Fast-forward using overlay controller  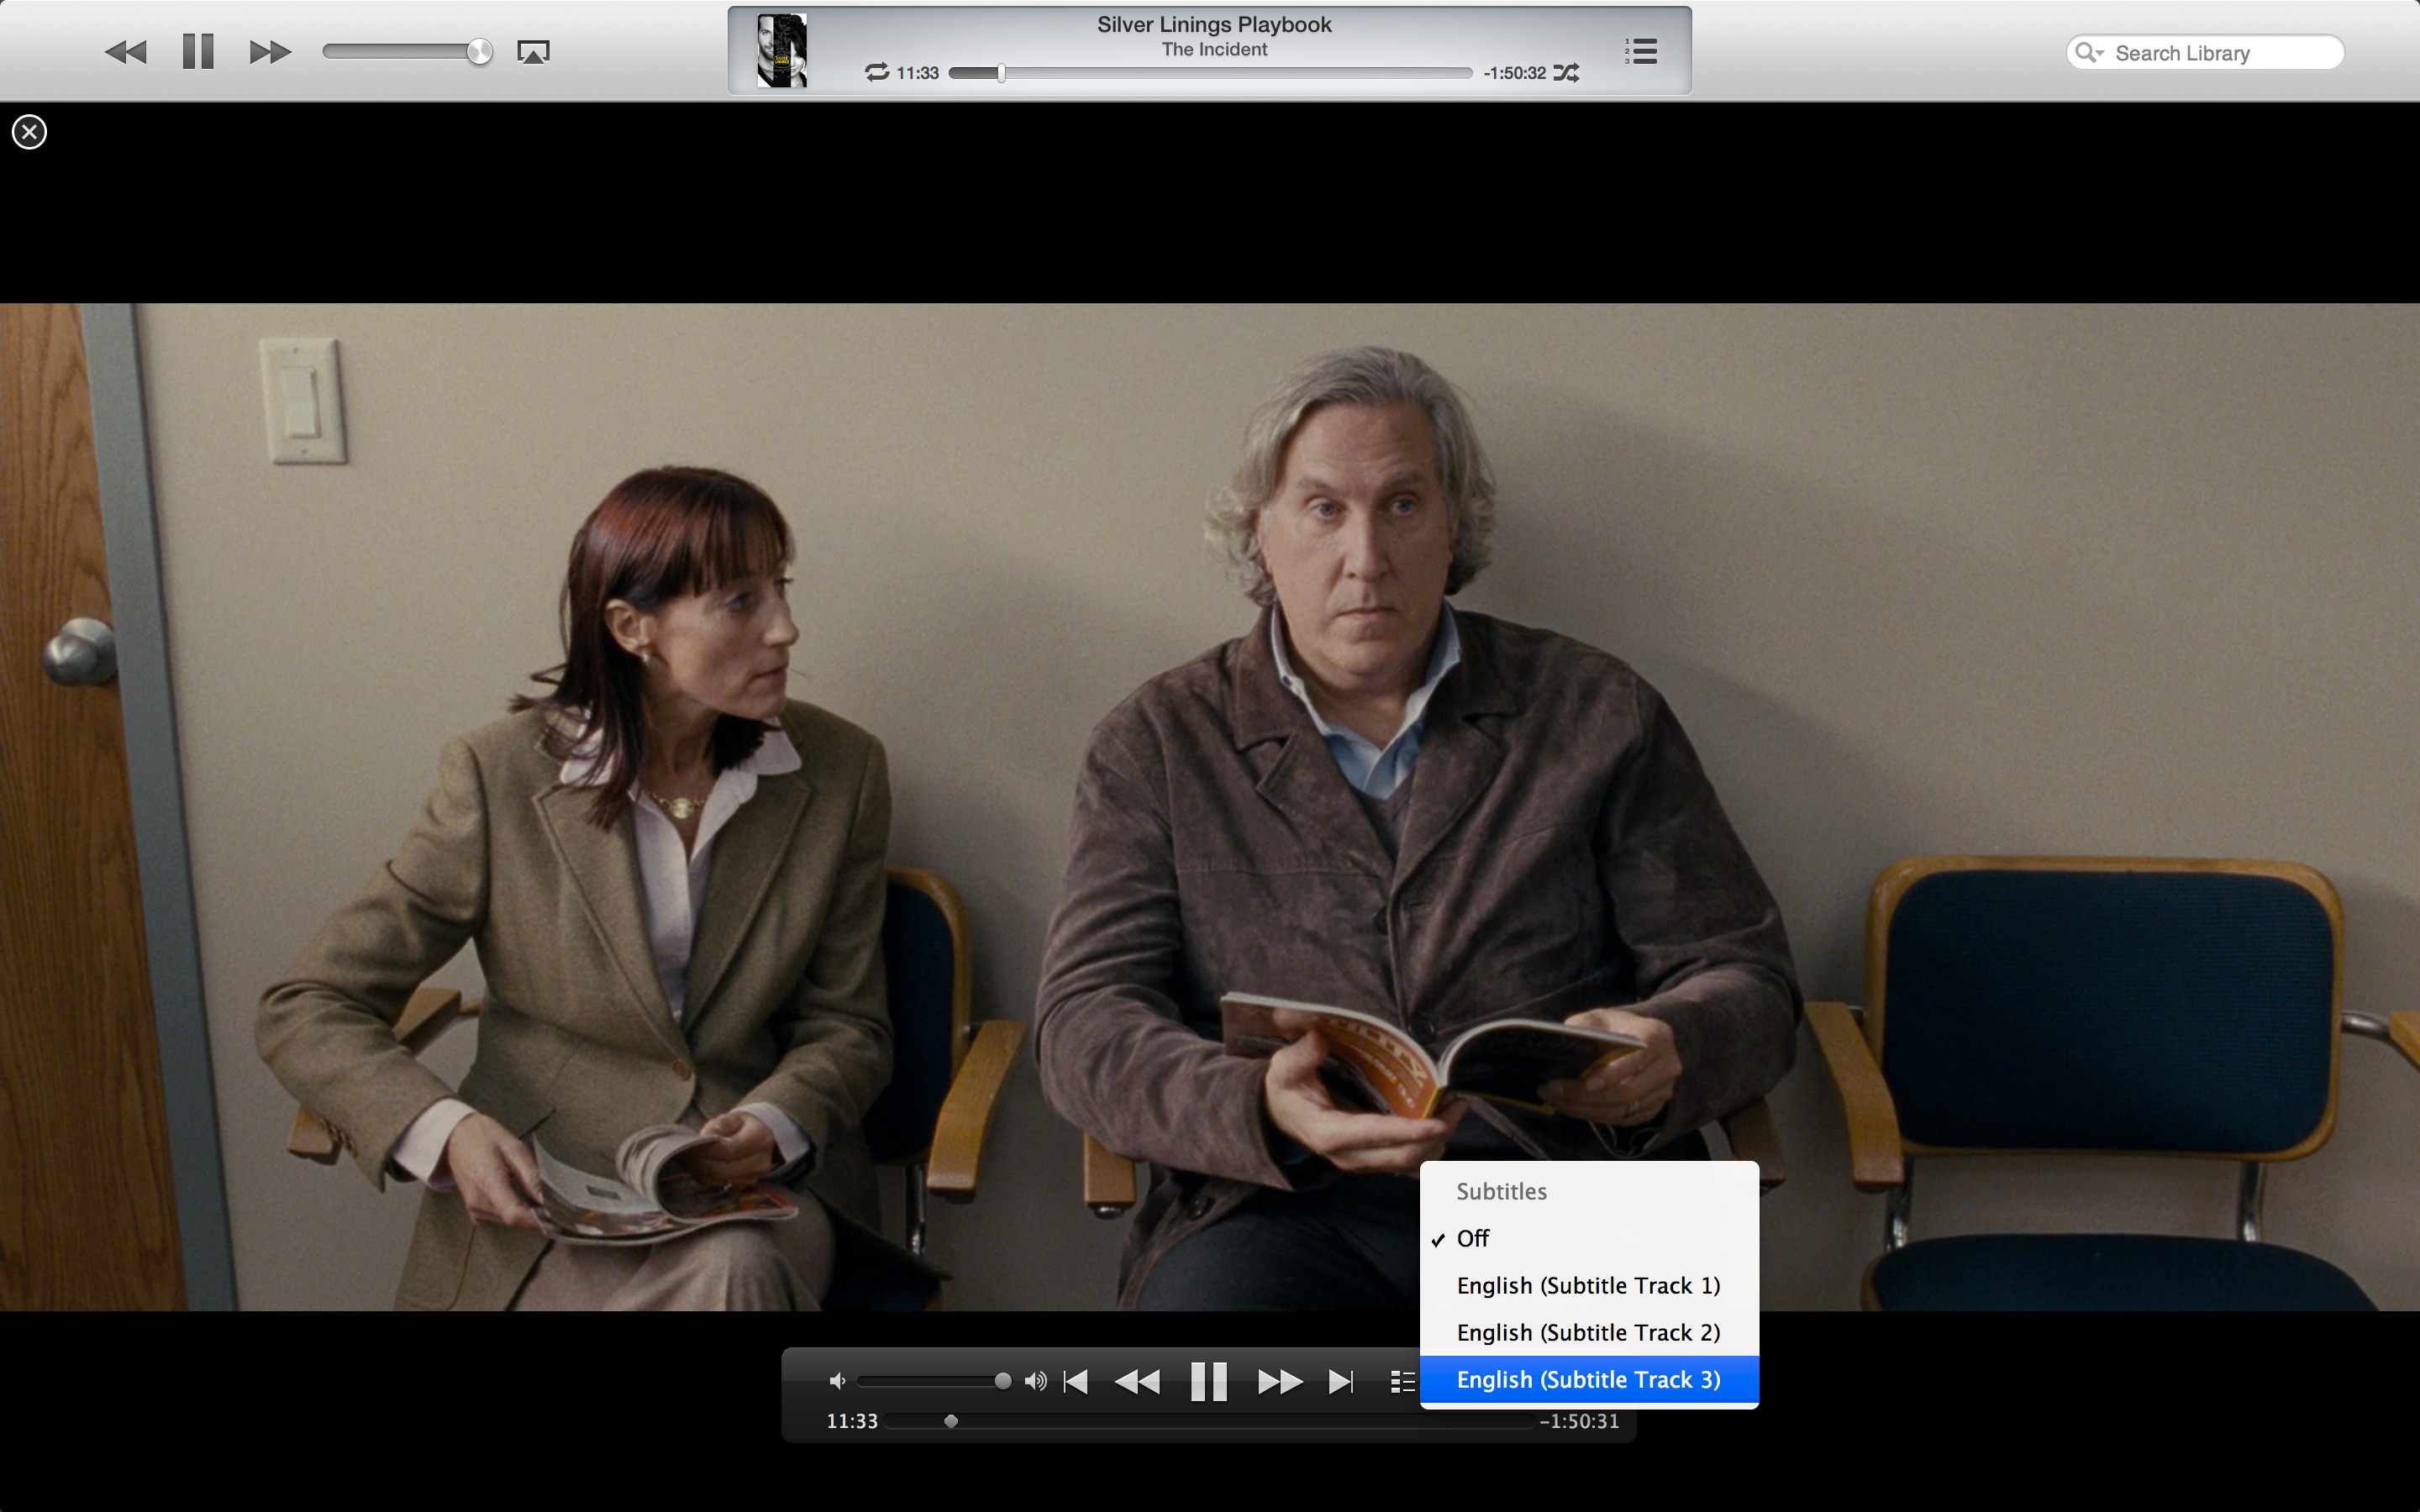[x=1280, y=1381]
